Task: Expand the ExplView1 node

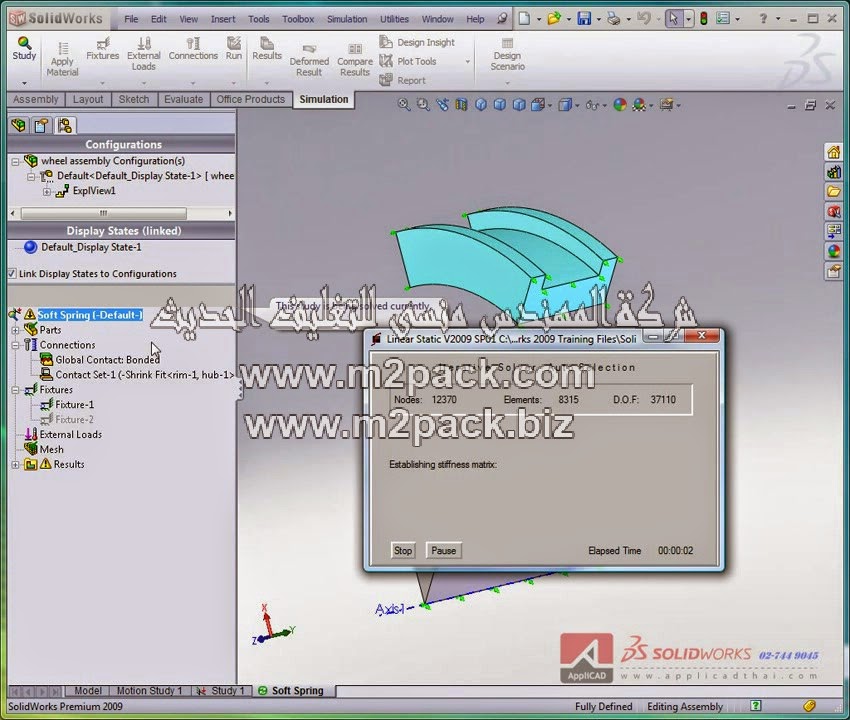Action: pos(47,191)
